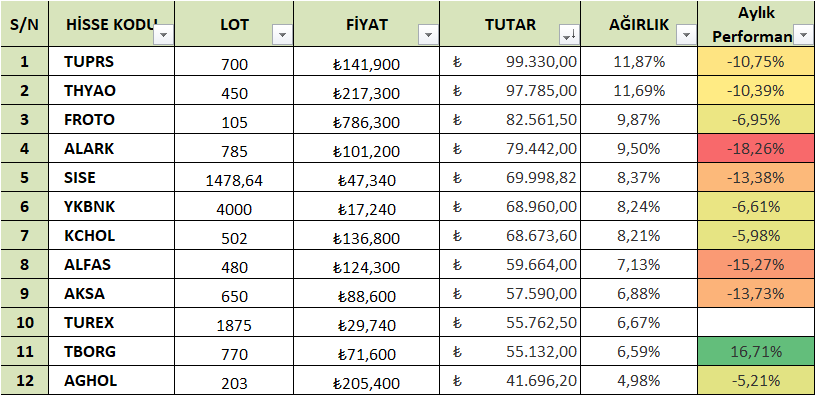Viewport: 815px width, 395px height.
Task: Click the empty TUREX performance cell
Action: [x=756, y=323]
